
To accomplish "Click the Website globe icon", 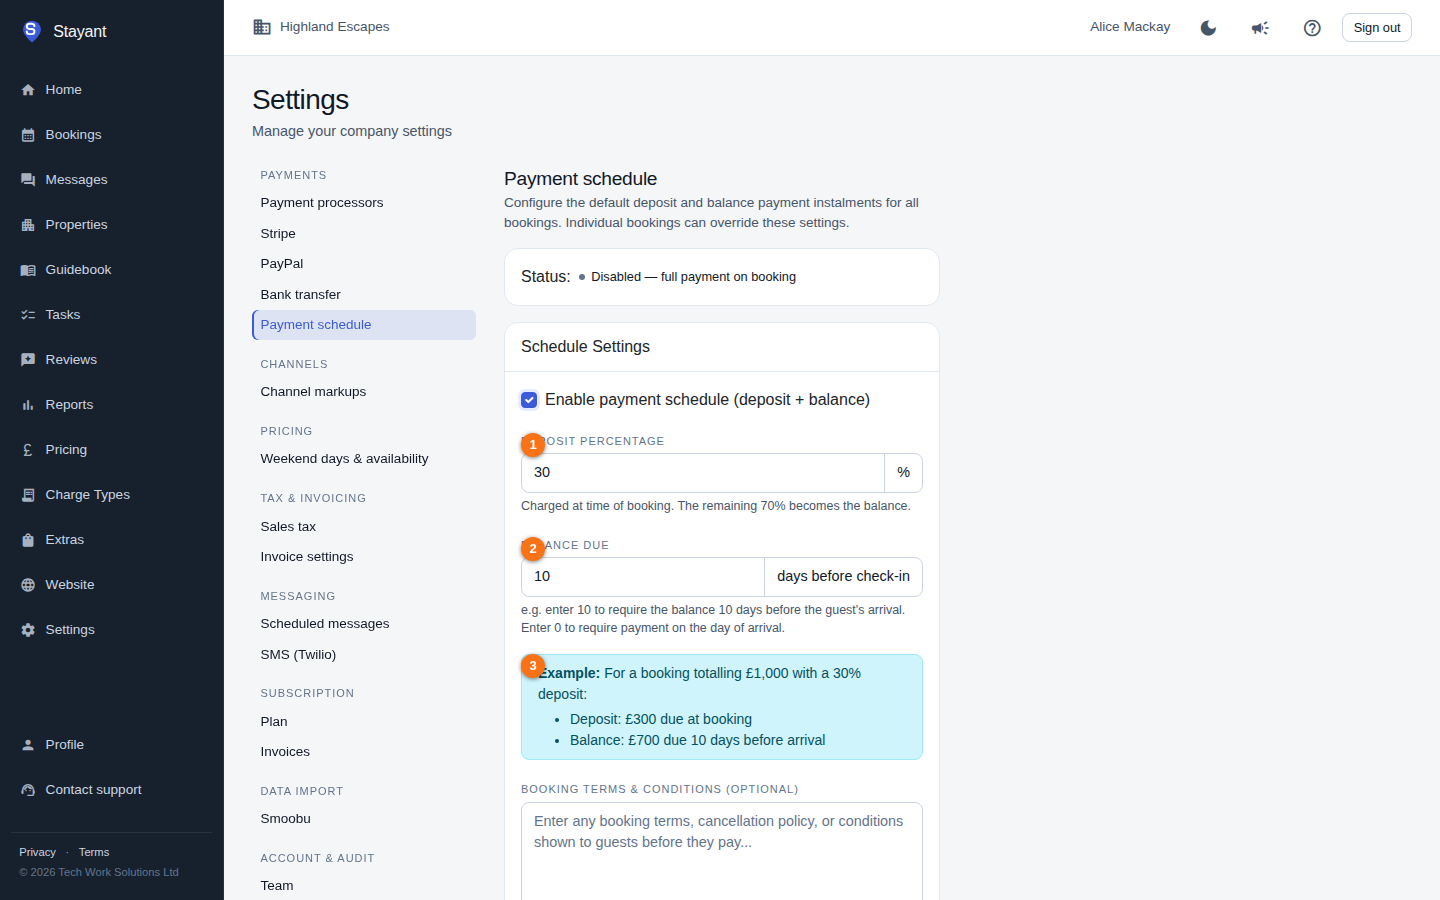I will (x=28, y=585).
